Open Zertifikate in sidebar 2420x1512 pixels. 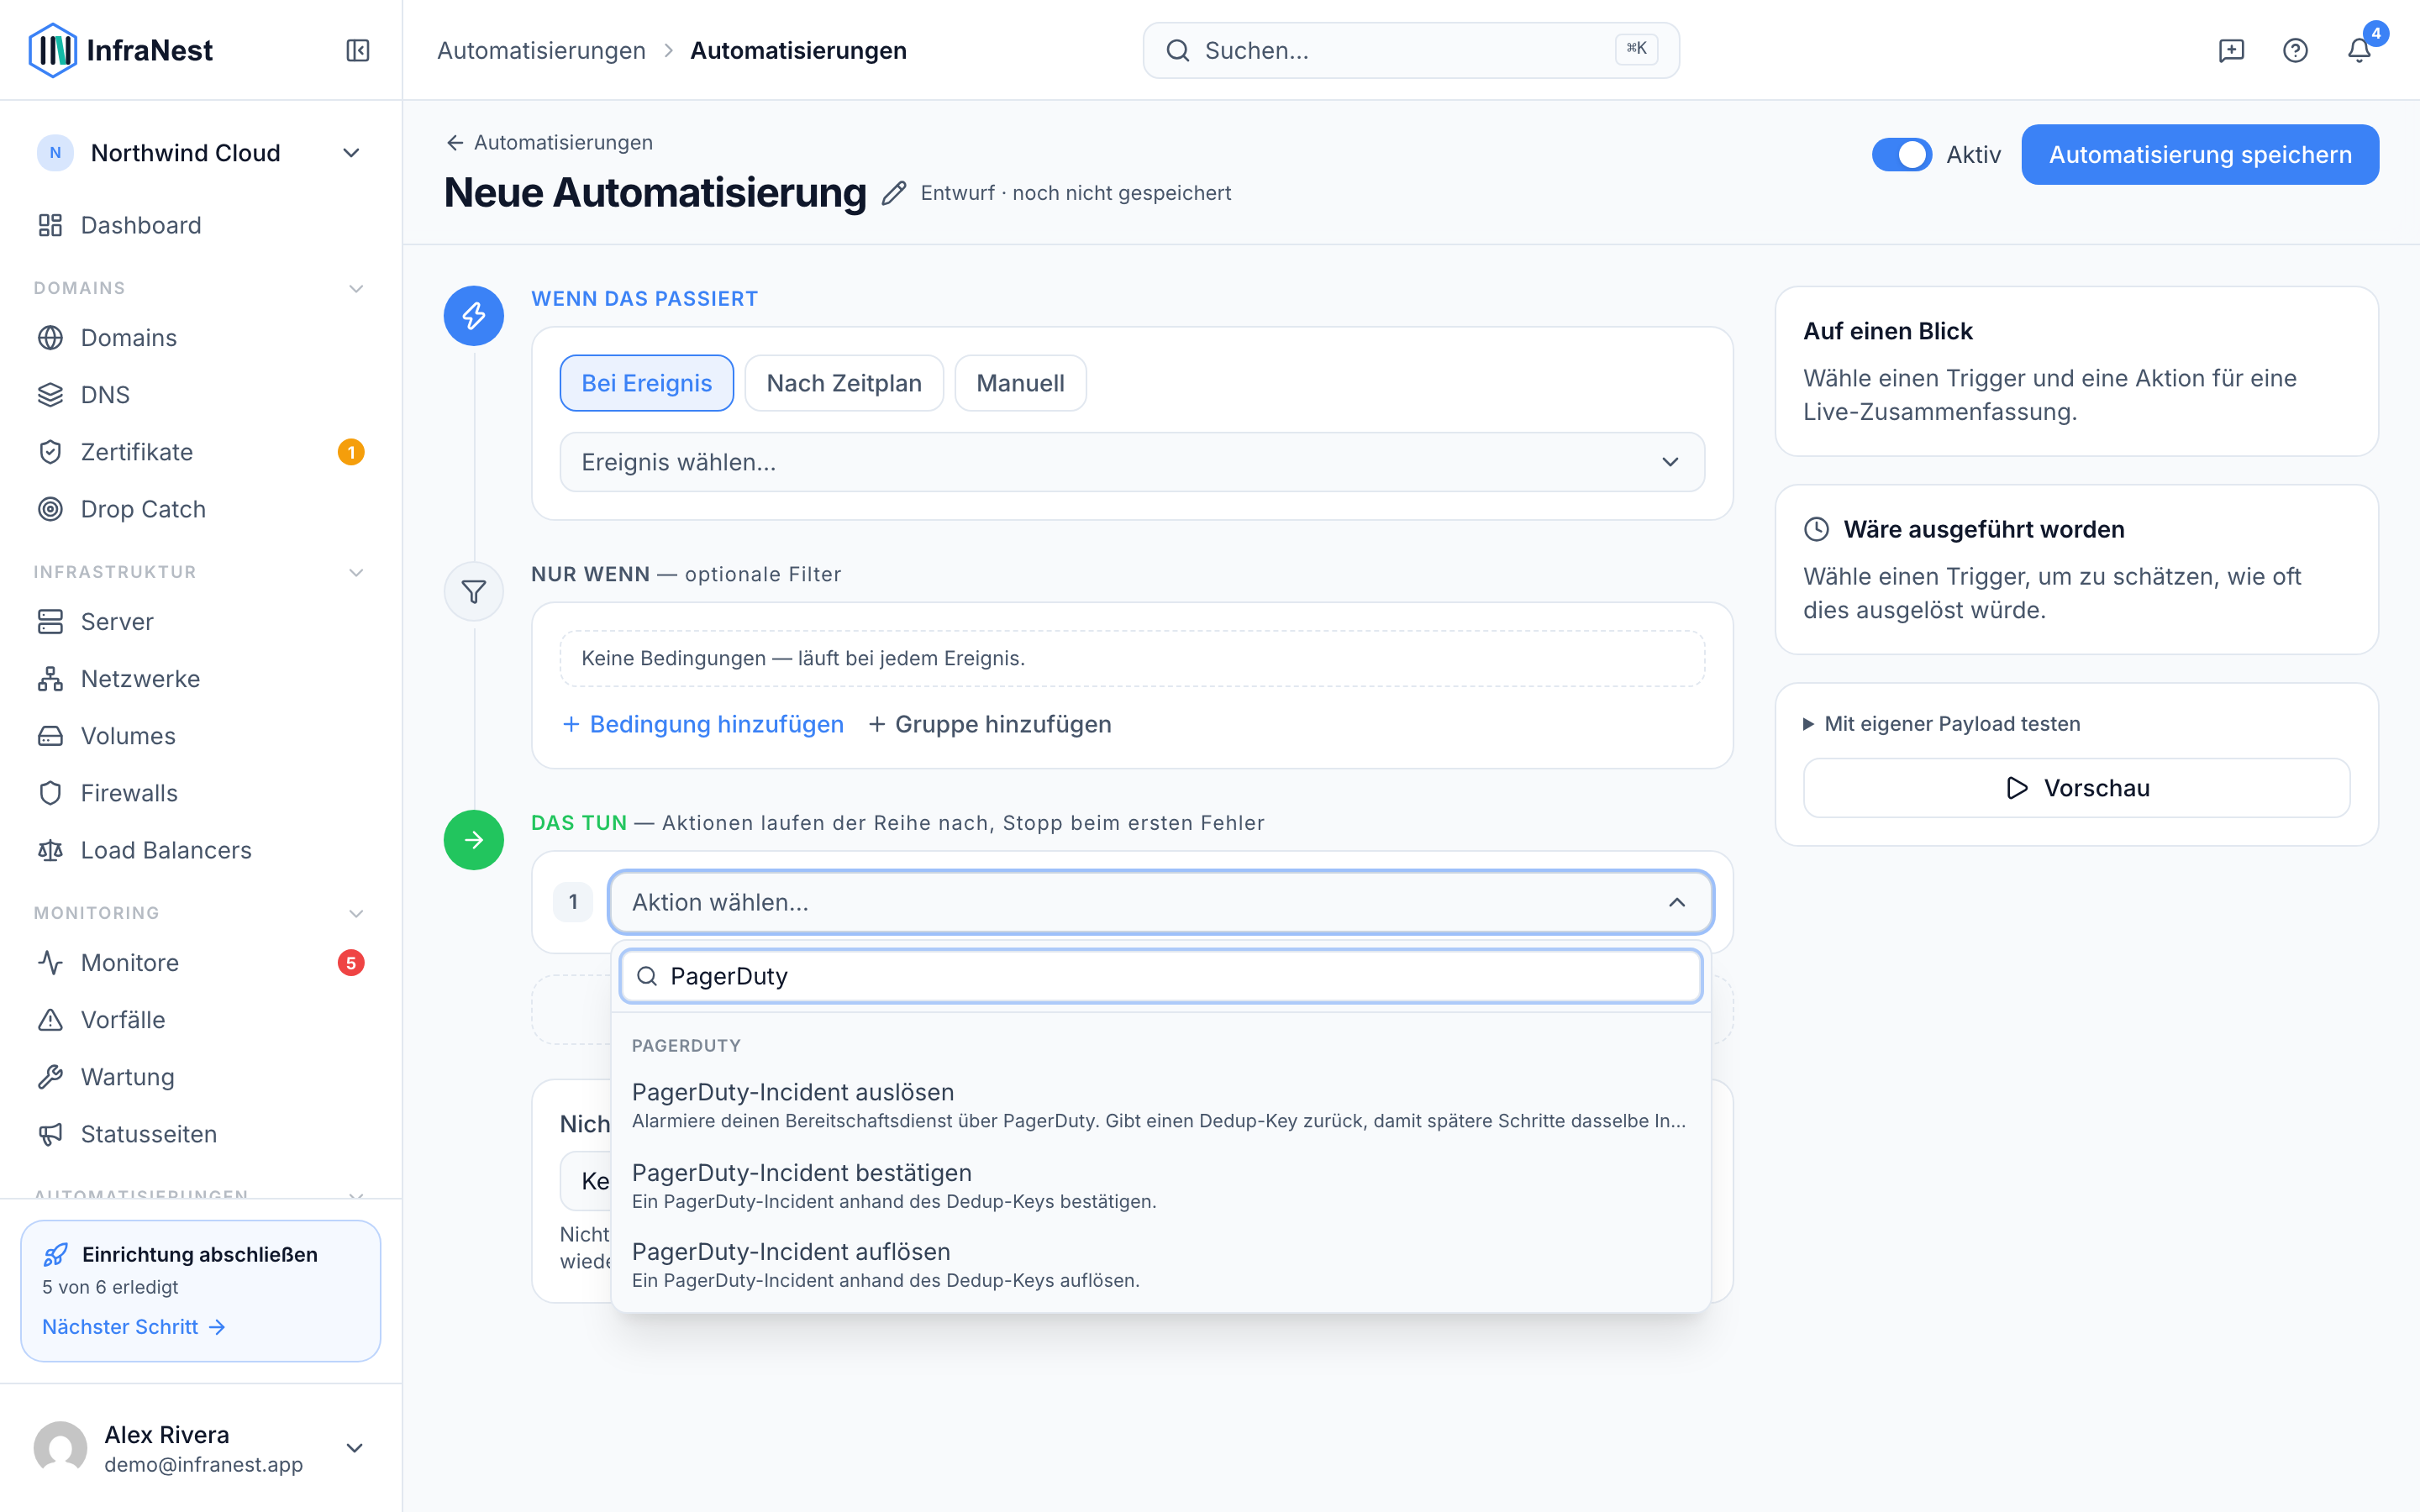pos(200,452)
